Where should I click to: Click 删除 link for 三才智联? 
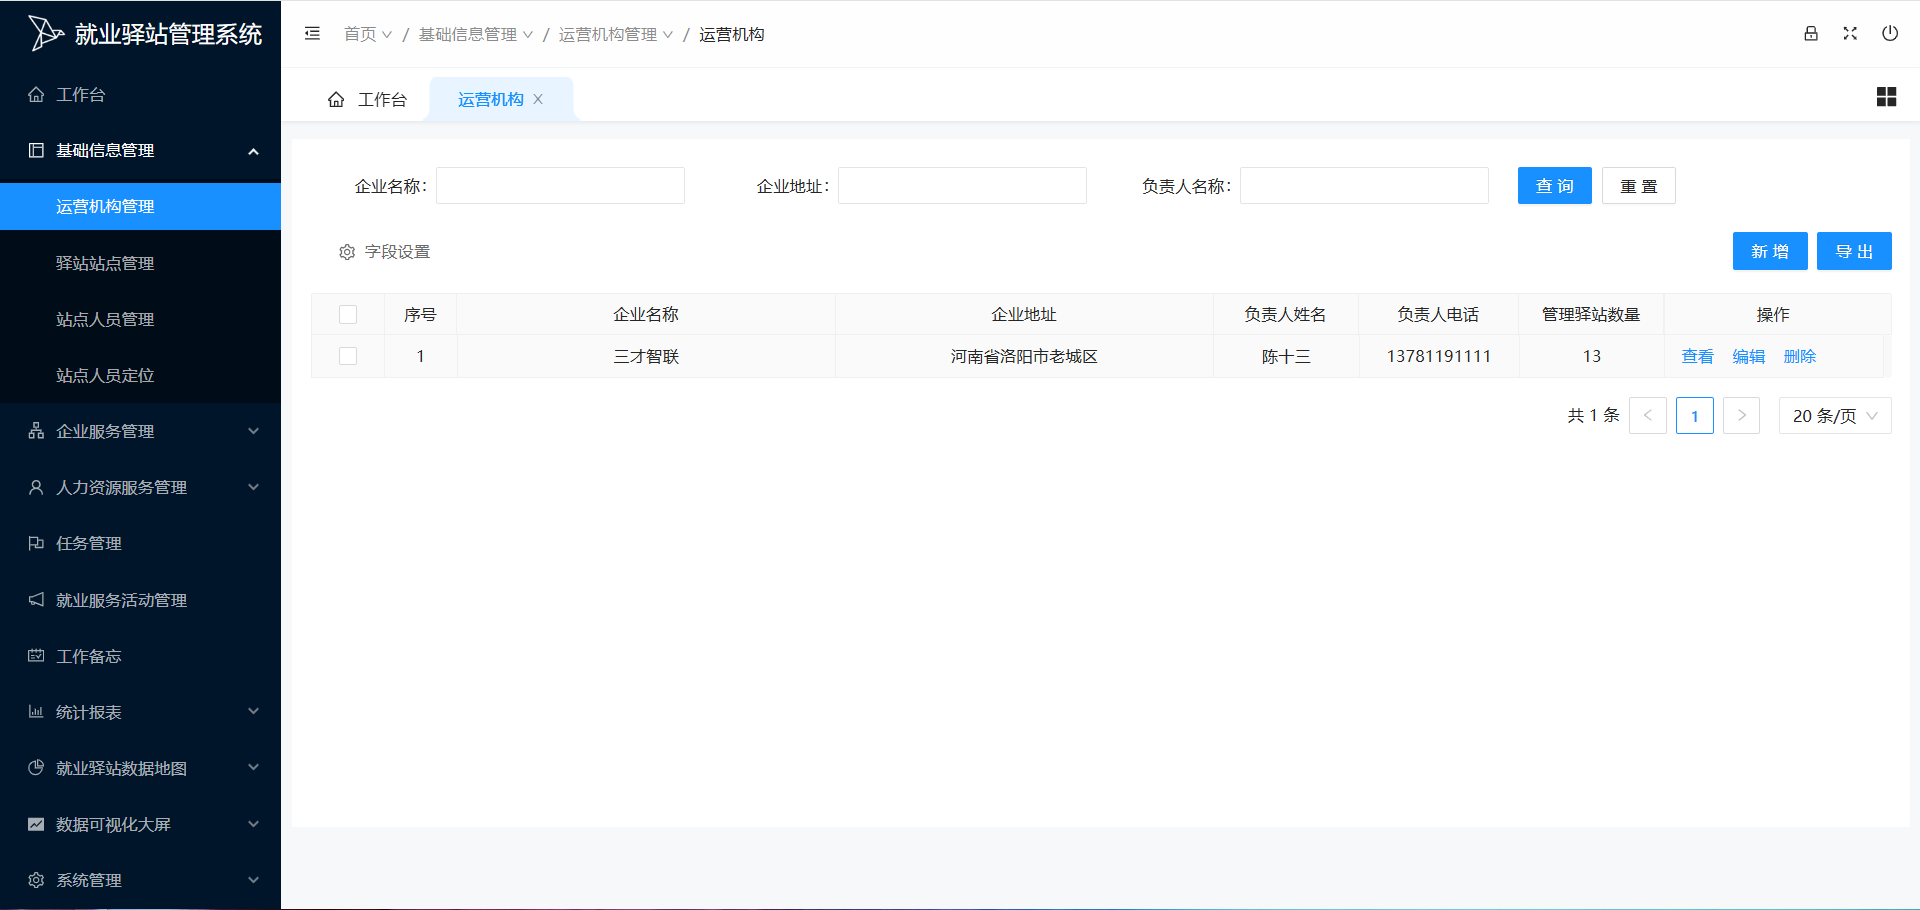[x=1800, y=356]
